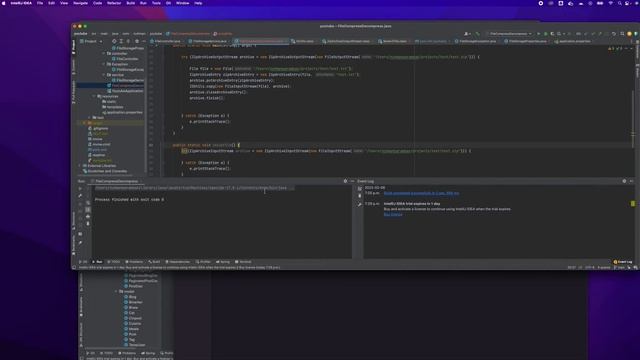The image size is (640, 360).
Task: Hide the Project tool window
Action: click(x=143, y=41)
